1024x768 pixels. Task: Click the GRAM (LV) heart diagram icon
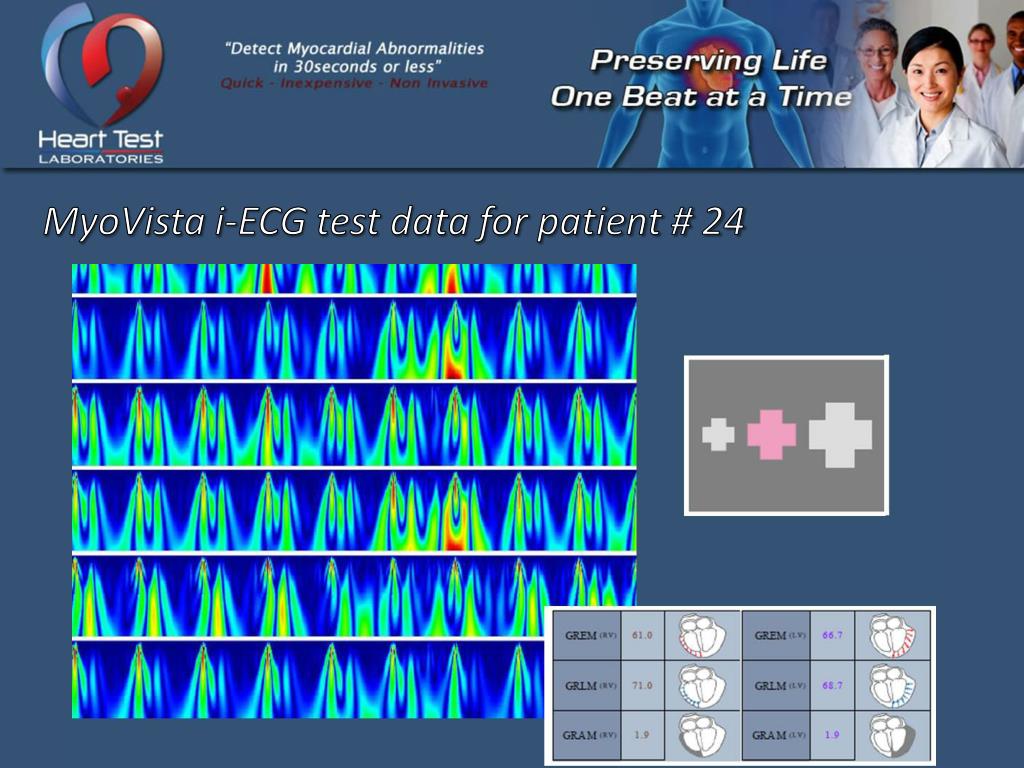tap(892, 735)
